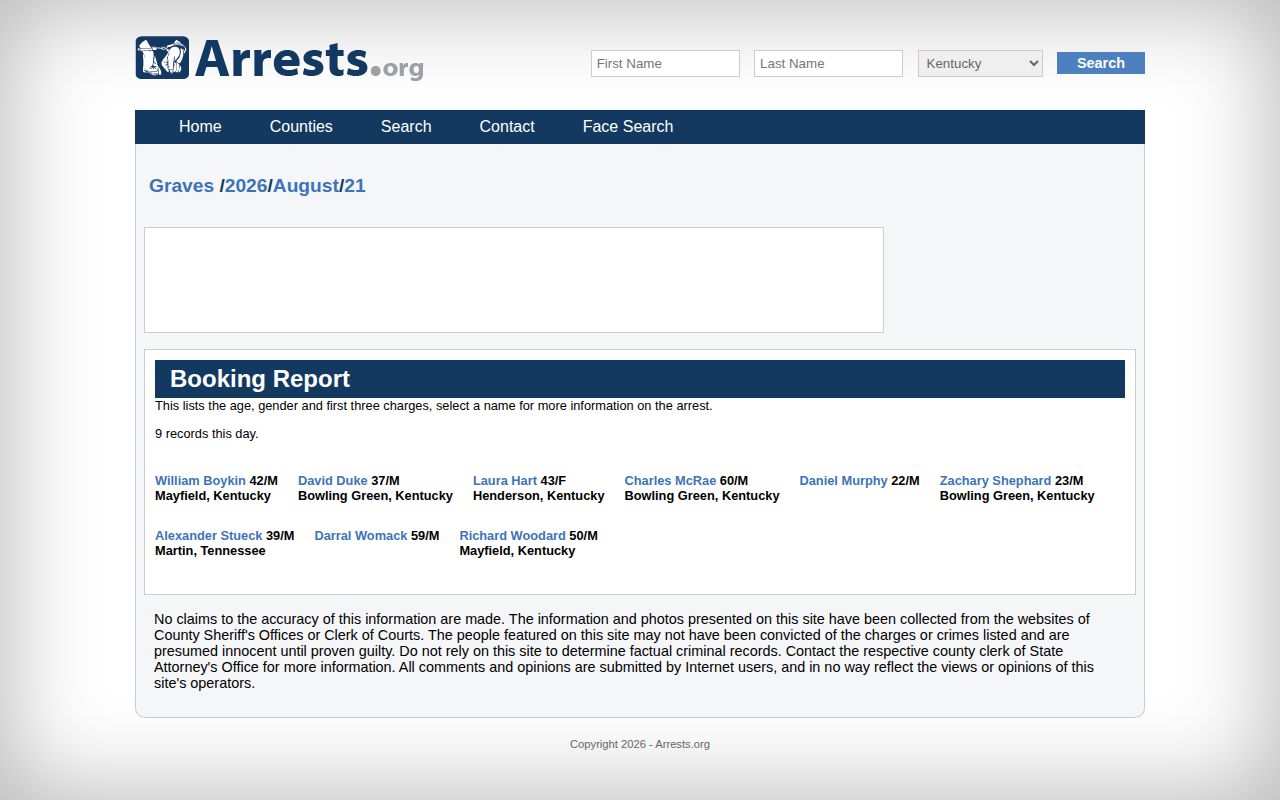Open the Counties menu item
1280x800 pixels.
click(x=301, y=126)
